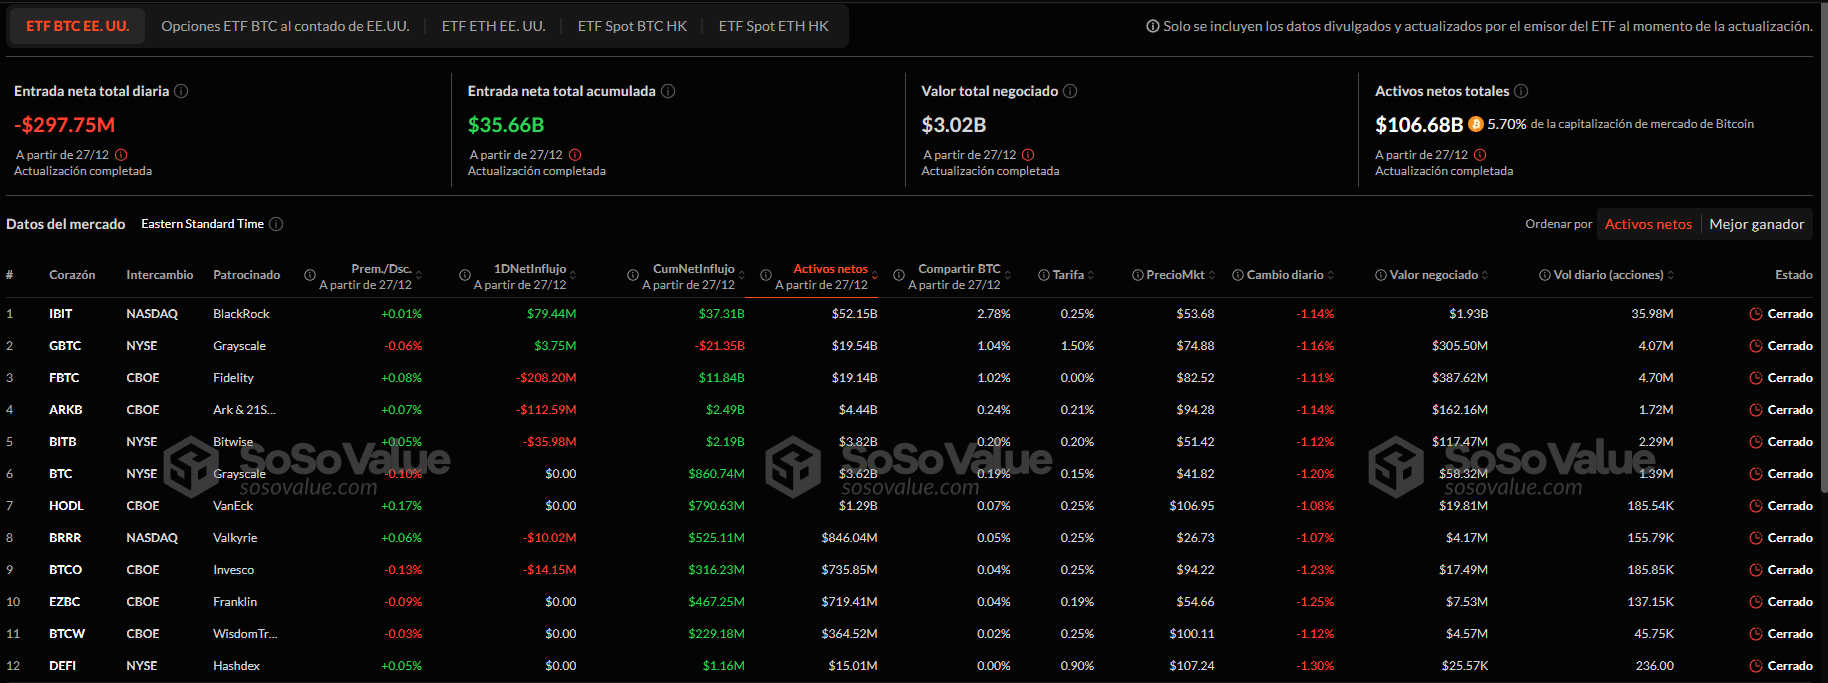Image resolution: width=1828 pixels, height=683 pixels.
Task: Click Eastern Standard Time label
Action: coord(202,224)
